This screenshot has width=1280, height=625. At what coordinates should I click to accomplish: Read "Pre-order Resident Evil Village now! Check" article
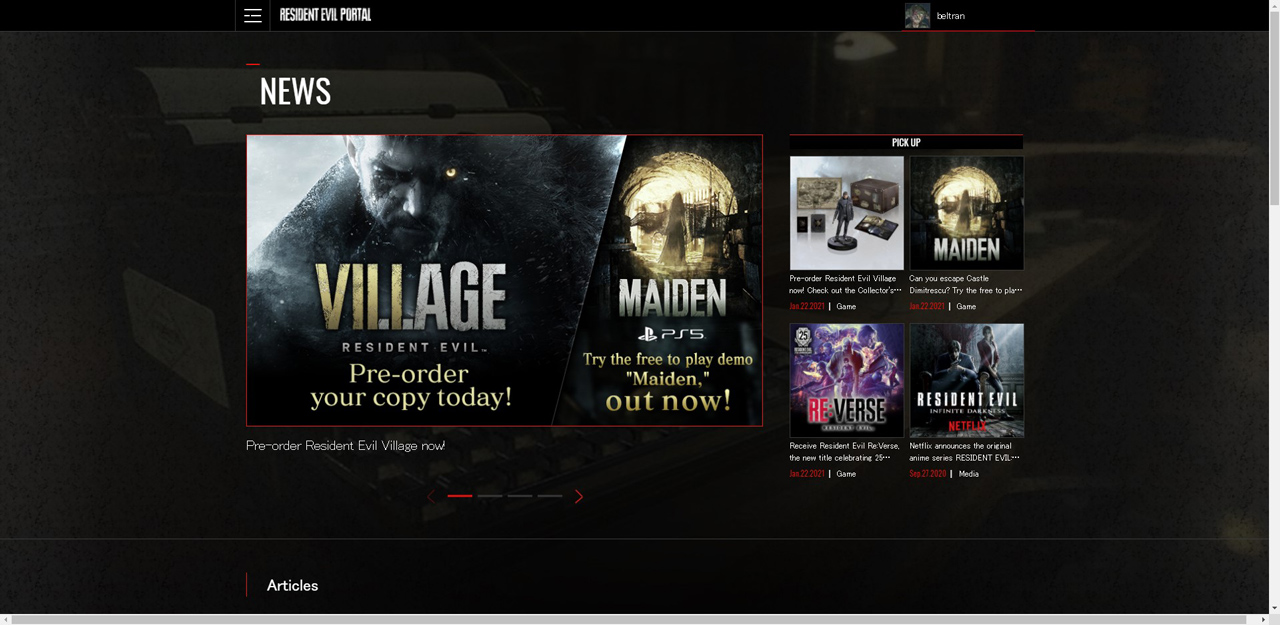(x=846, y=284)
